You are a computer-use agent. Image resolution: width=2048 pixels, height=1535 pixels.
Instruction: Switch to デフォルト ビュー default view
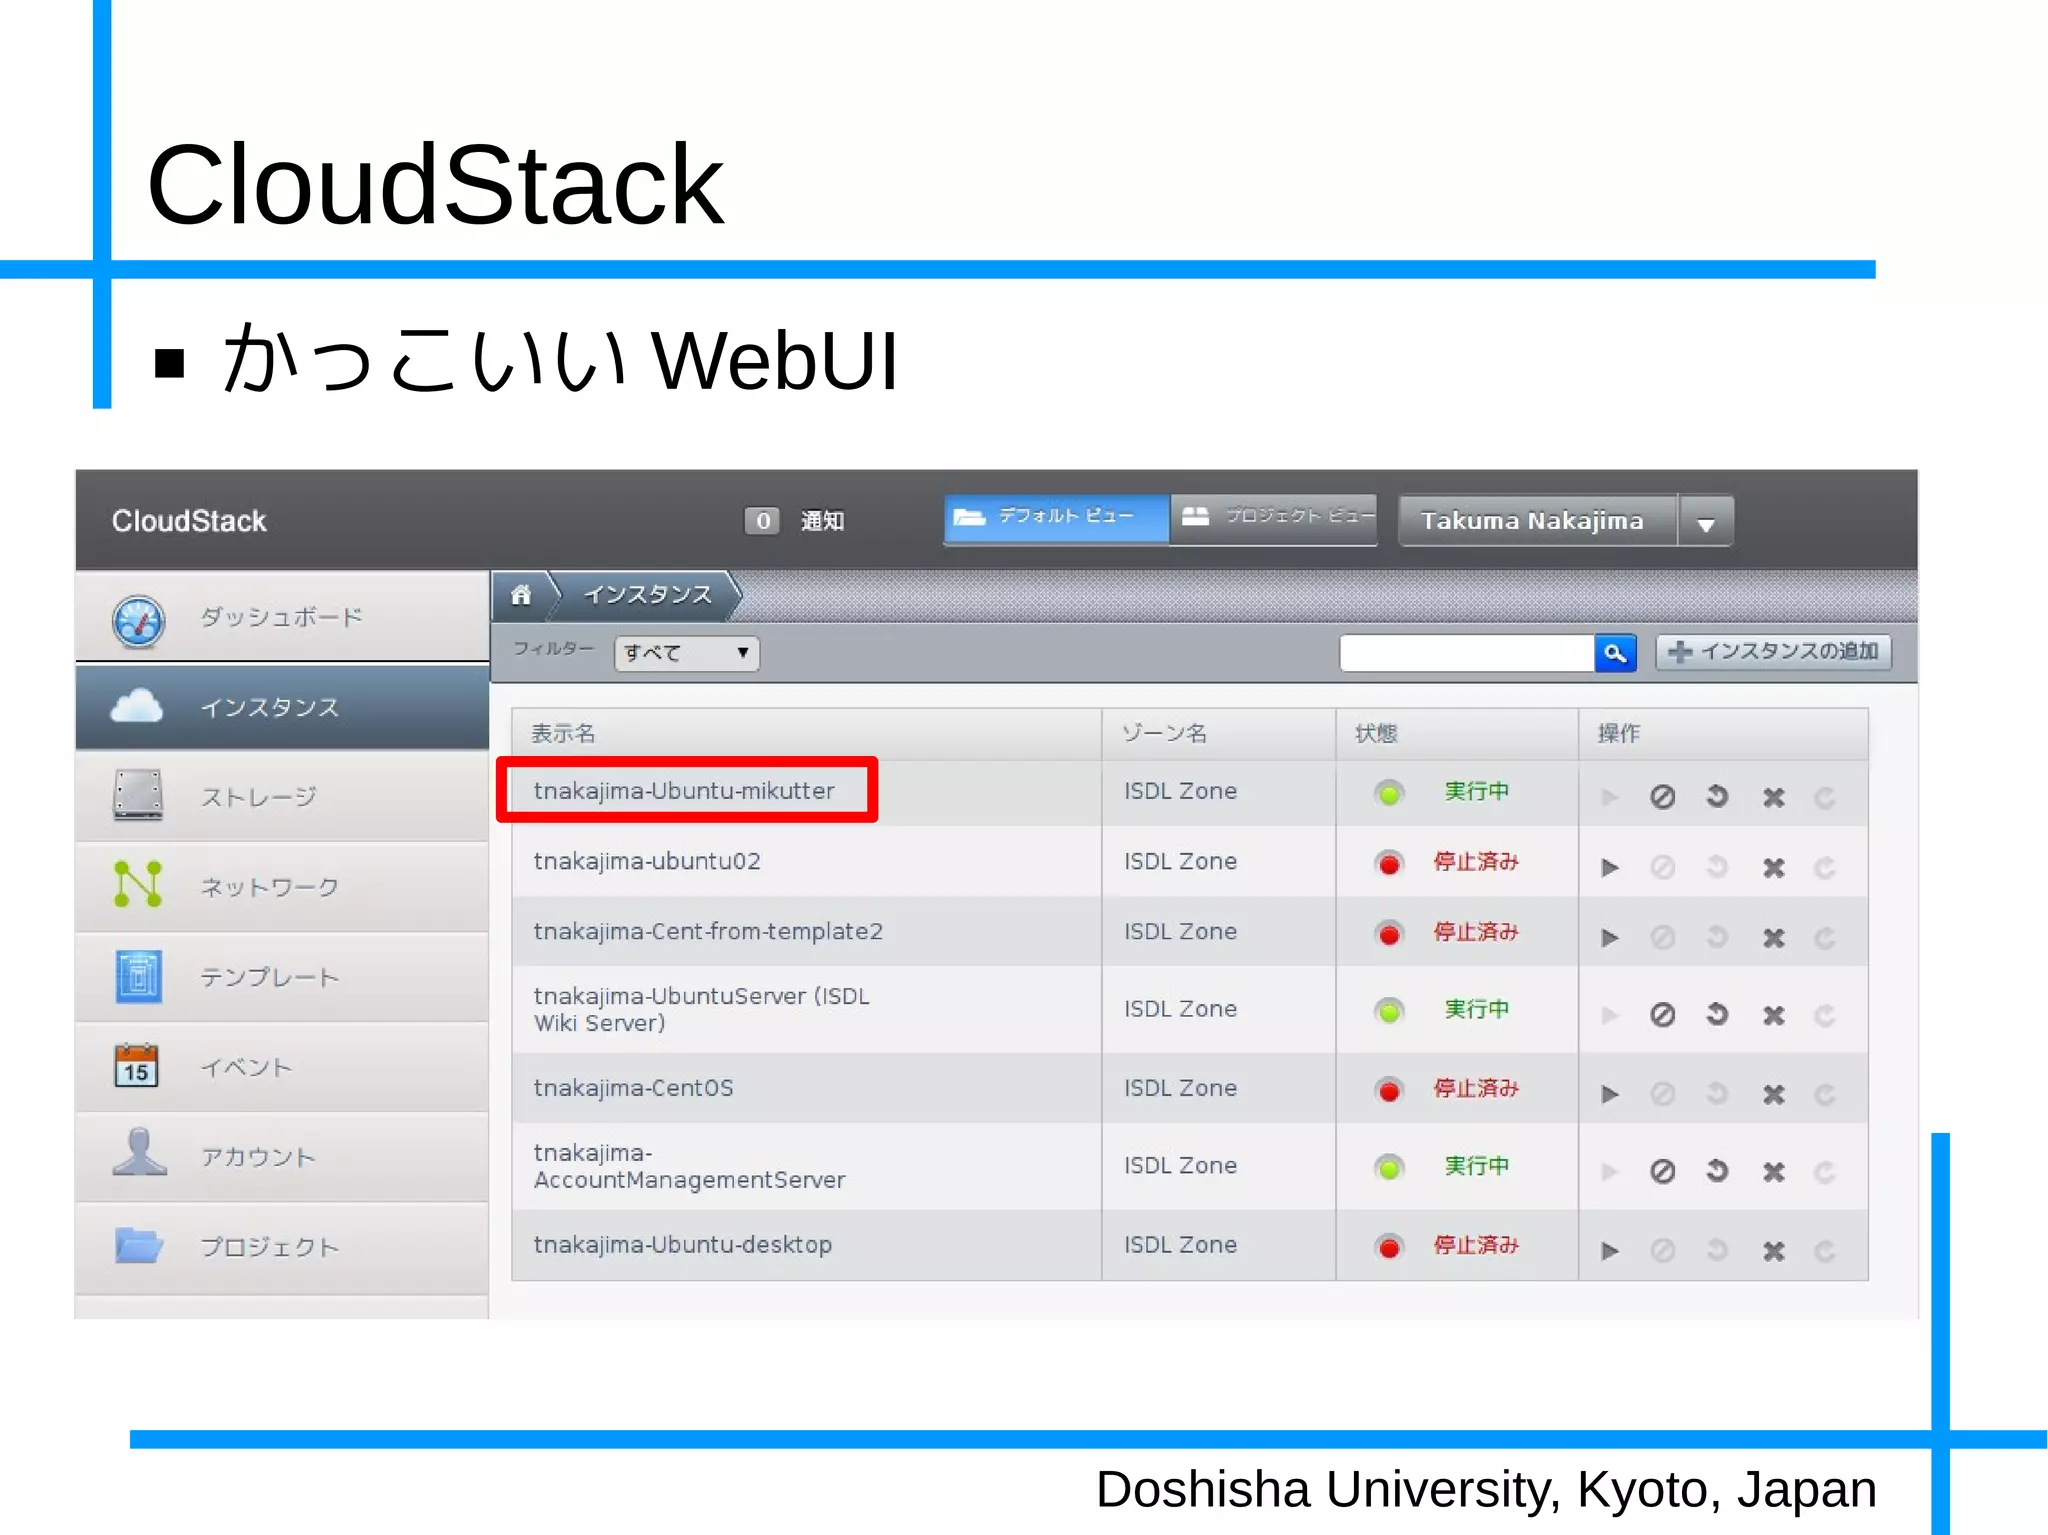point(1057,519)
